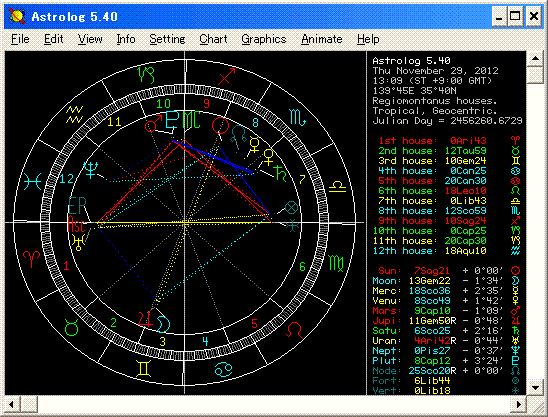This screenshot has width=548, height=417.
Task: Click the horizontal scrollbar thumb
Action: [28, 404]
